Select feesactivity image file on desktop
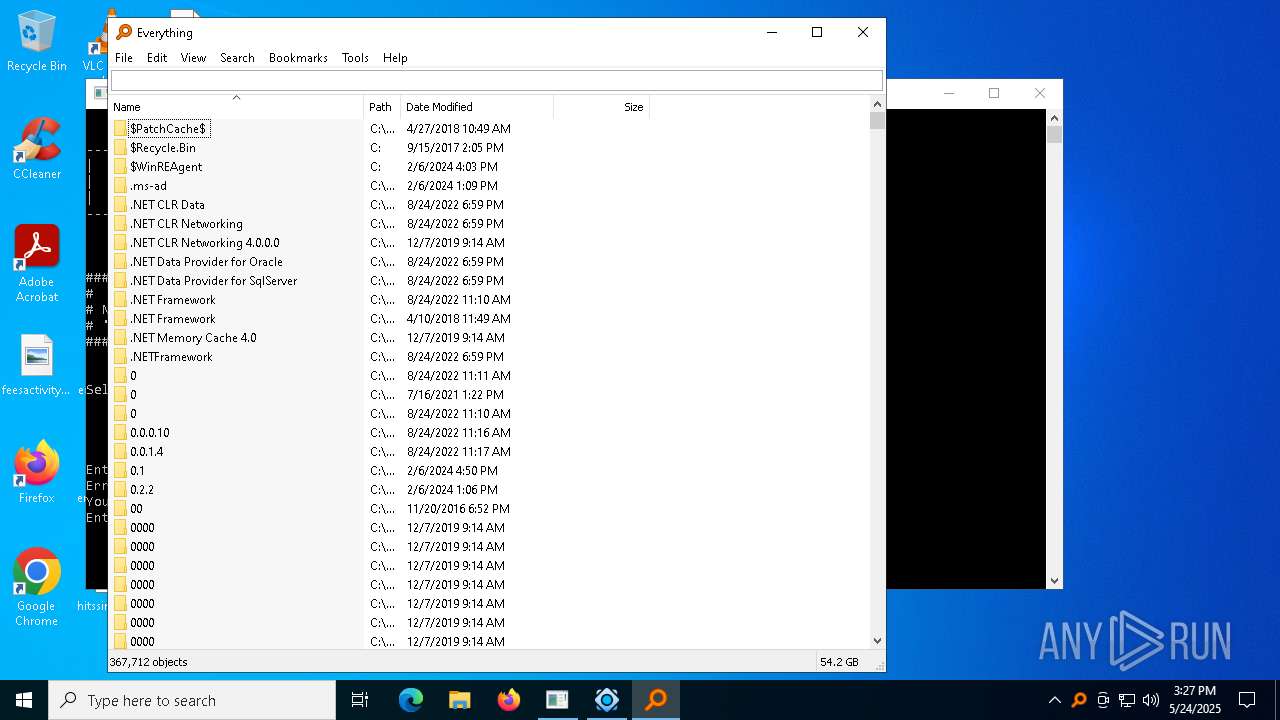This screenshot has height=720, width=1280. (37, 366)
